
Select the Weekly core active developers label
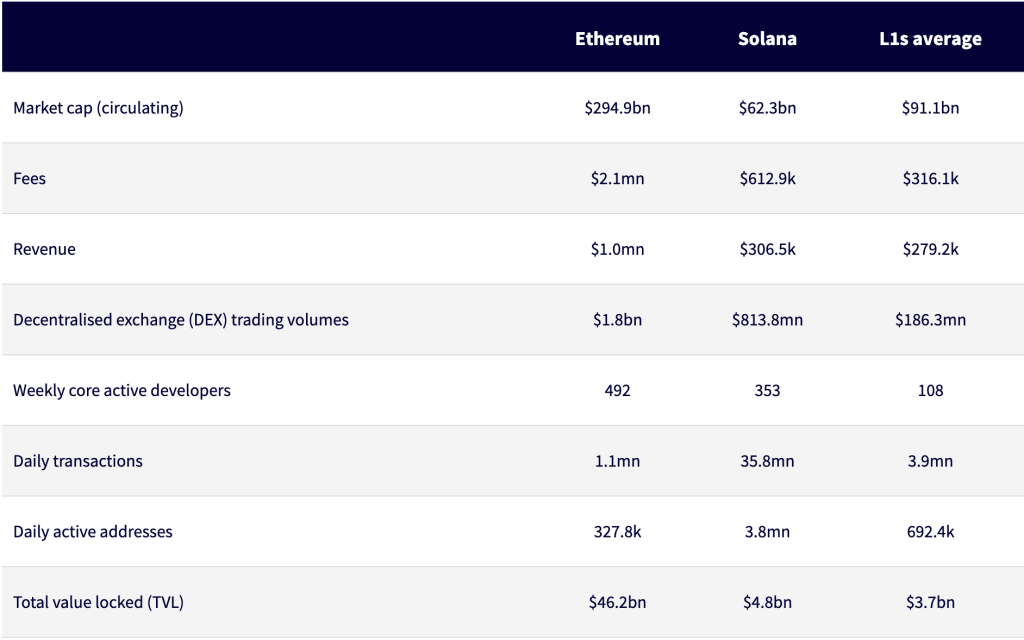(x=122, y=390)
